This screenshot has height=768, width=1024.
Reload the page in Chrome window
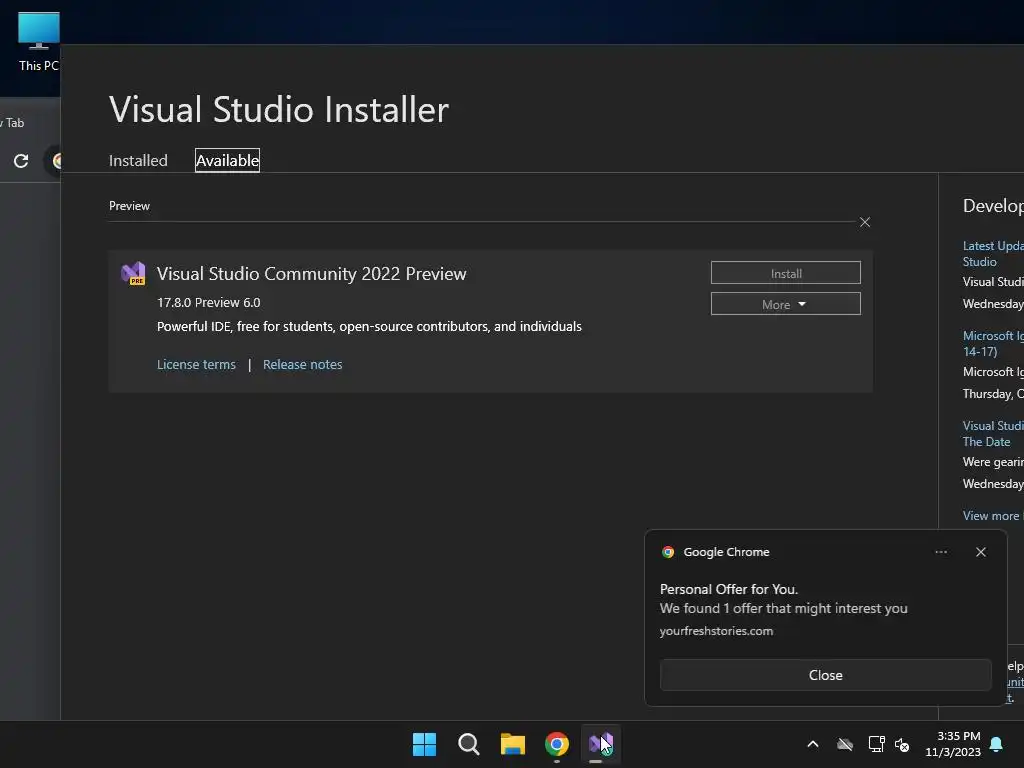pyautogui.click(x=21, y=161)
